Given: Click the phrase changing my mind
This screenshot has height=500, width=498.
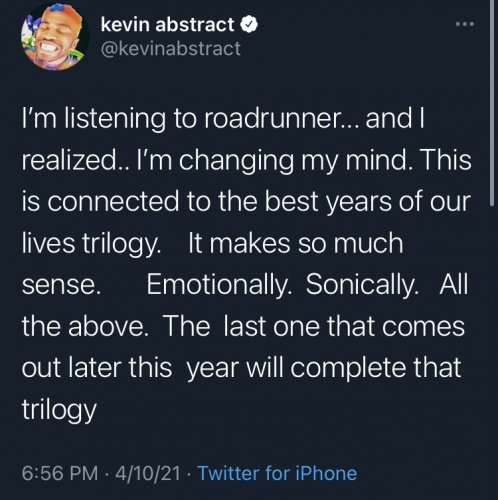Looking at the screenshot, I should pyautogui.click(x=293, y=161).
